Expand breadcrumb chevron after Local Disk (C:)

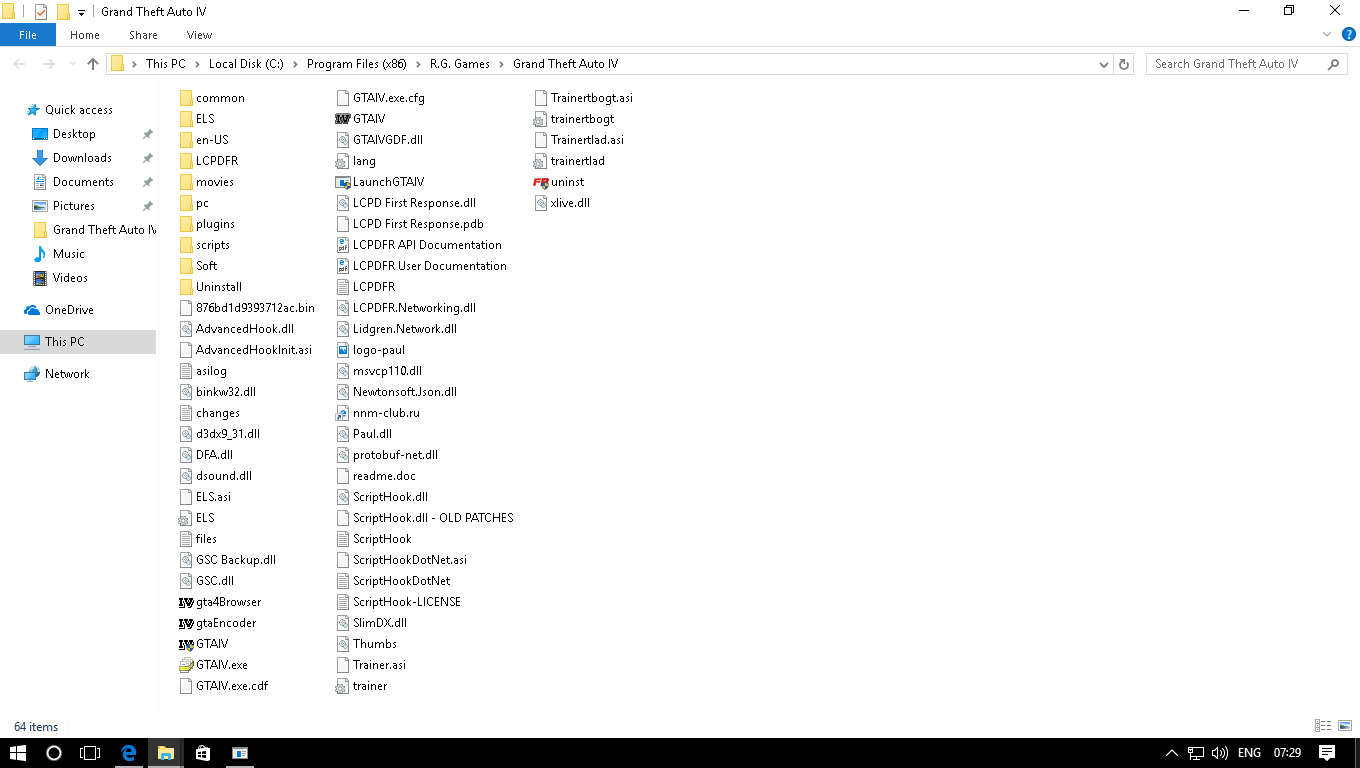pos(295,64)
